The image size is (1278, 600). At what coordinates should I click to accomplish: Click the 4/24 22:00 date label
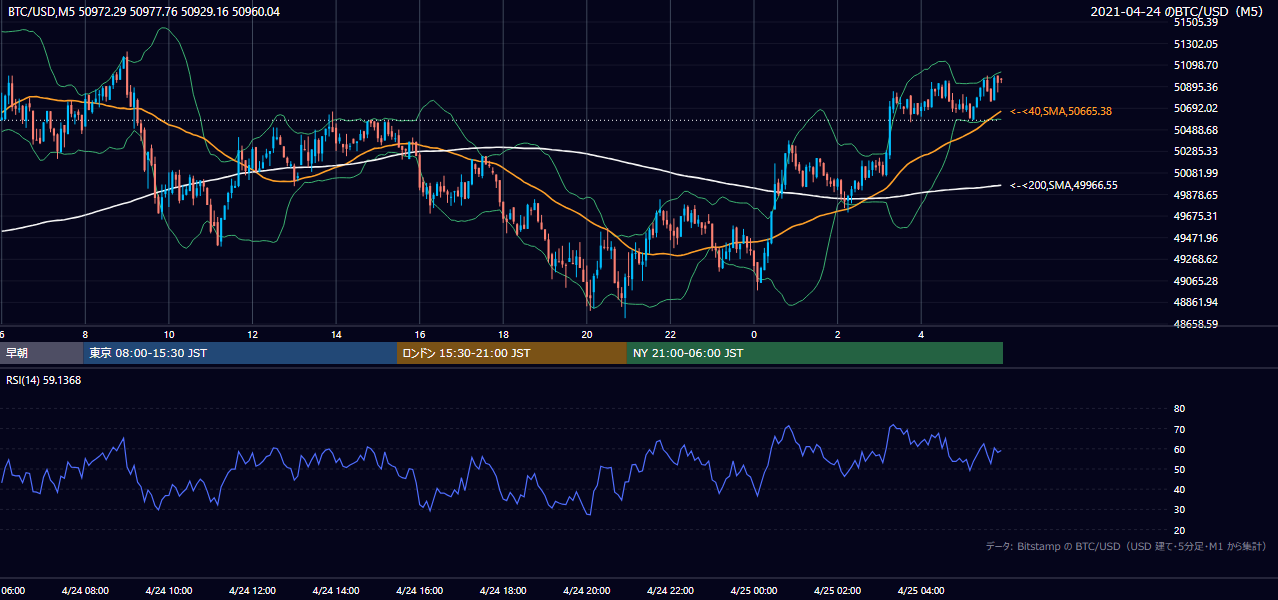[670, 590]
